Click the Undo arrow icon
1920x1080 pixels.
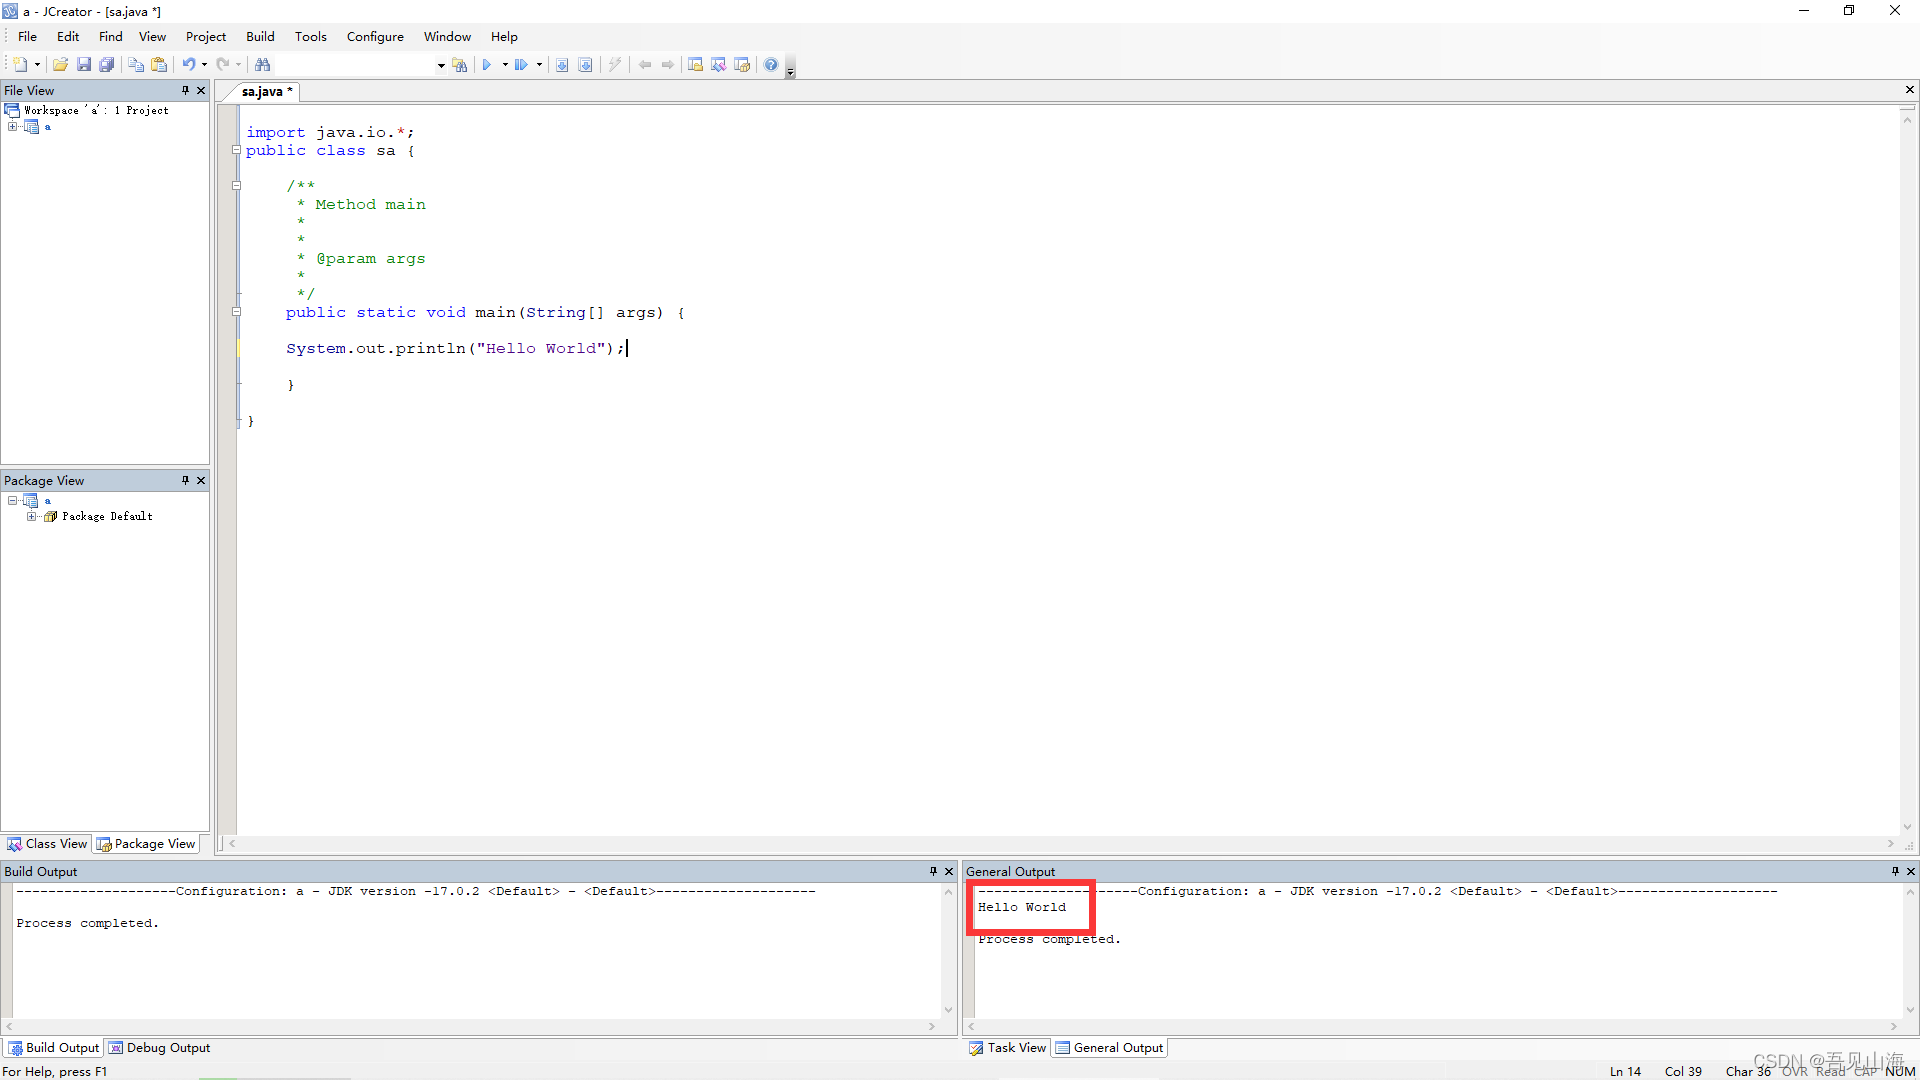coord(188,65)
